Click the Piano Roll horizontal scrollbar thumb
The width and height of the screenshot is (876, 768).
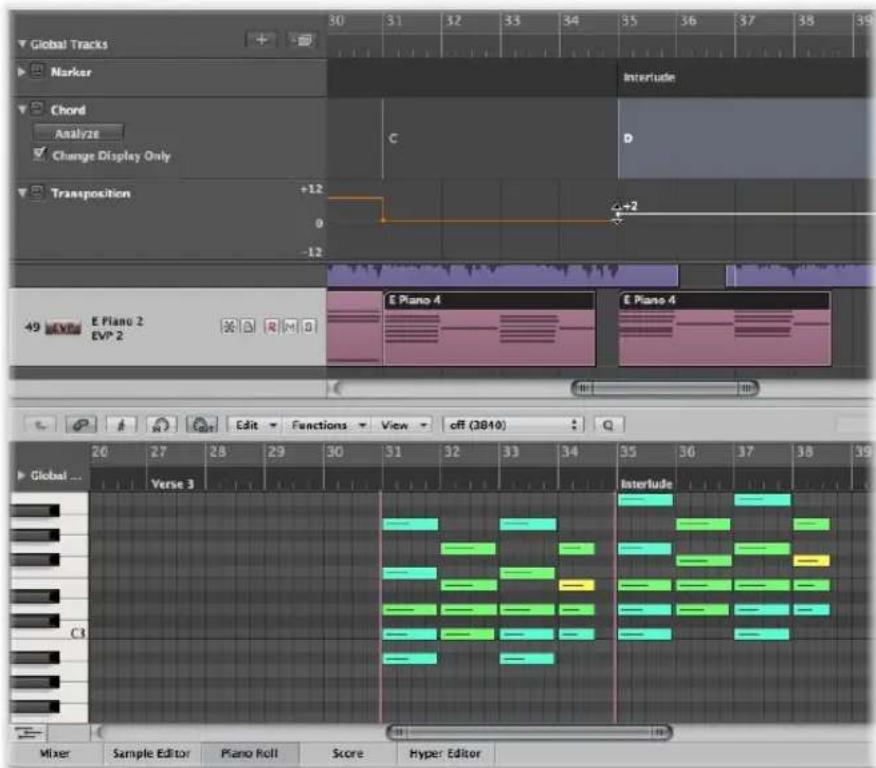tap(529, 732)
